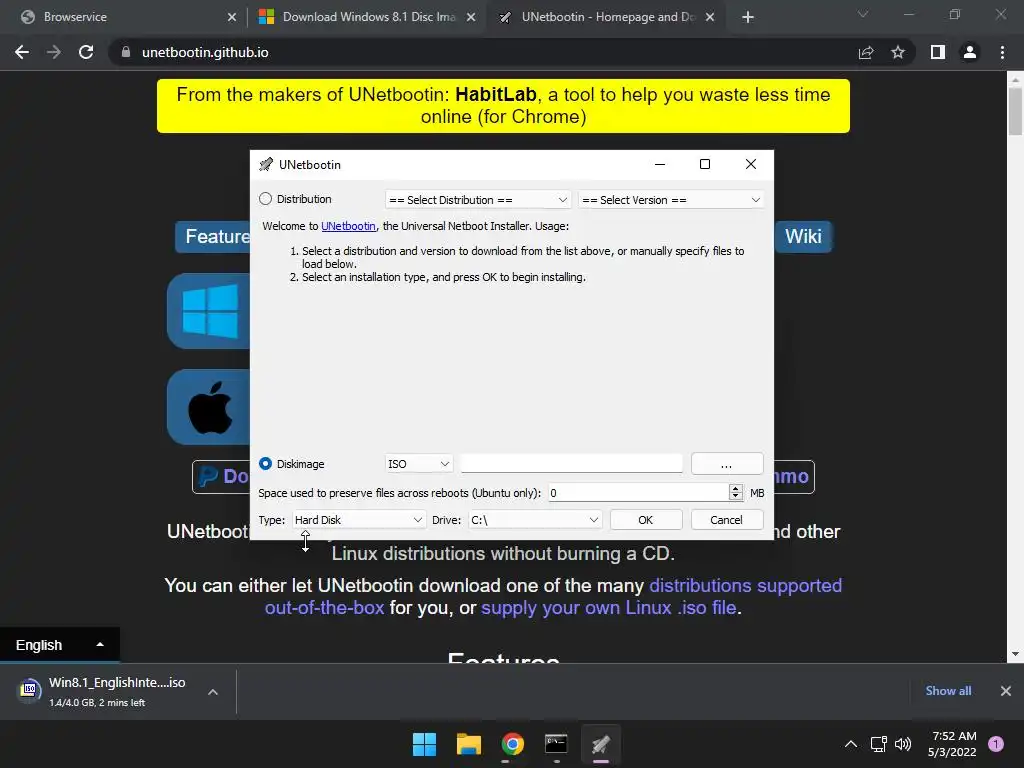The height and width of the screenshot is (768, 1024).
Task: Expand the English language selector
Action: pyautogui.click(x=59, y=645)
